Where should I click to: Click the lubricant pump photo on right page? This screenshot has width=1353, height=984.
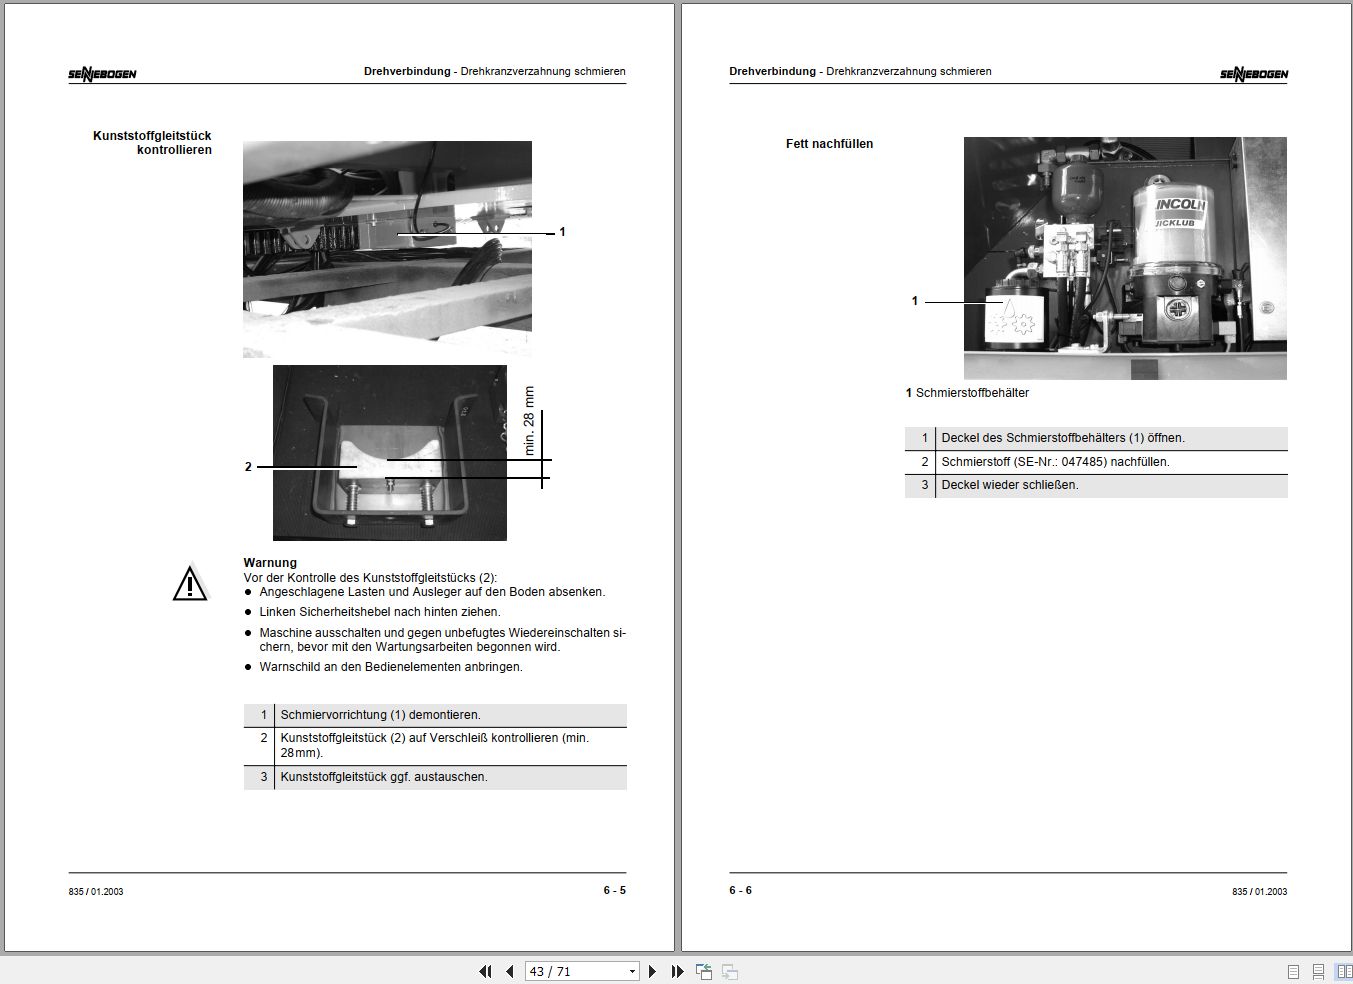(x=1125, y=258)
